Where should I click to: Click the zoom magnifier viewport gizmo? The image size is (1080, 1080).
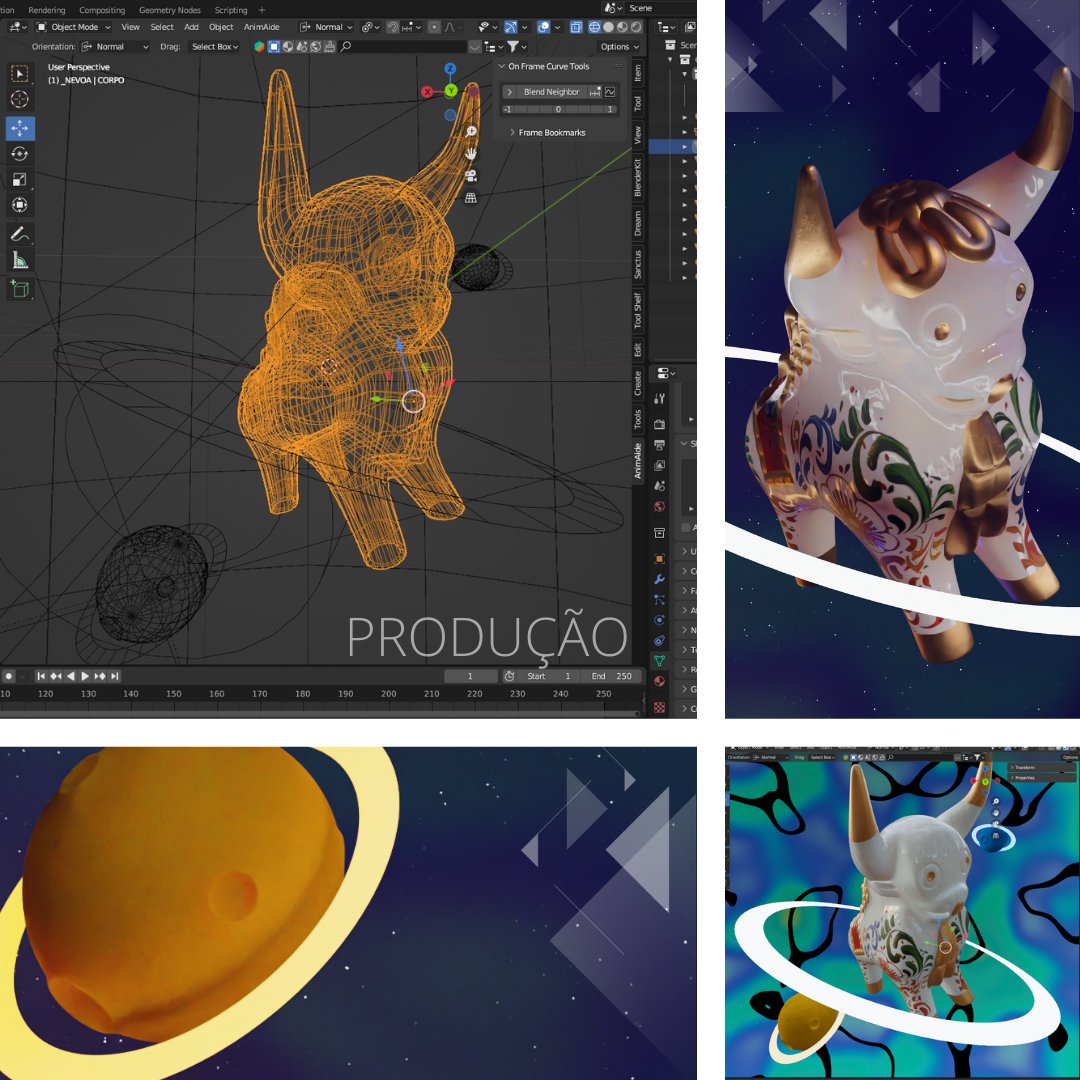pyautogui.click(x=471, y=131)
